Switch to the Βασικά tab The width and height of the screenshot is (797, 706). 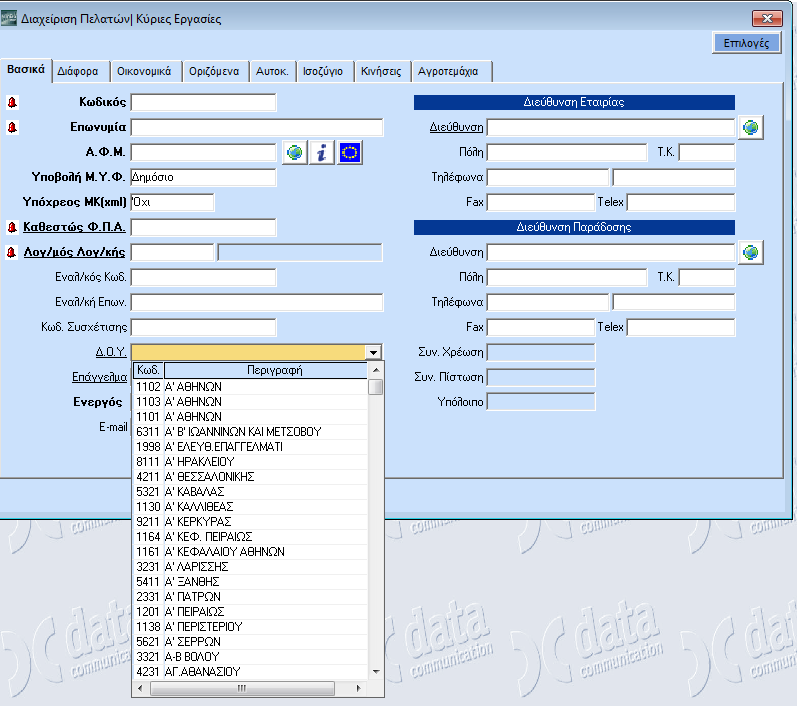pos(26,70)
